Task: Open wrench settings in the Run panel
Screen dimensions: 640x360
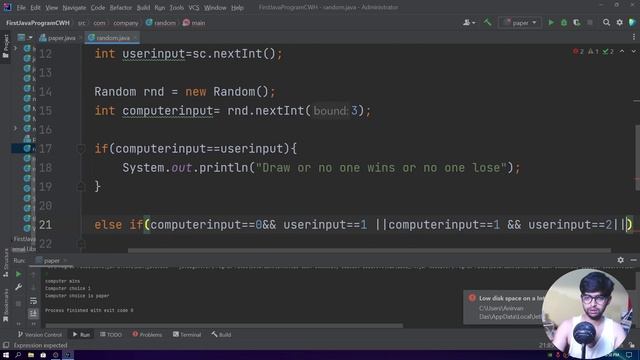Action: (x=18, y=288)
